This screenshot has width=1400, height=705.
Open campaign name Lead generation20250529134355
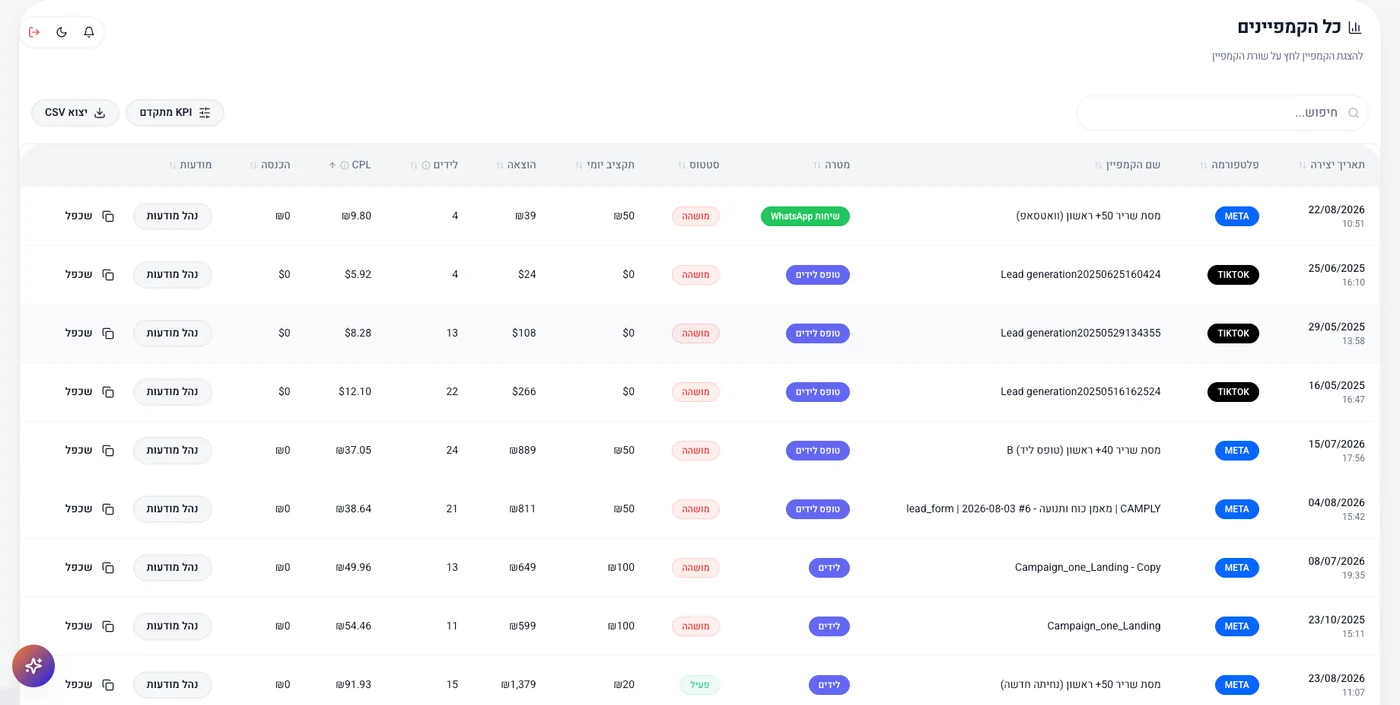[x=1081, y=333]
